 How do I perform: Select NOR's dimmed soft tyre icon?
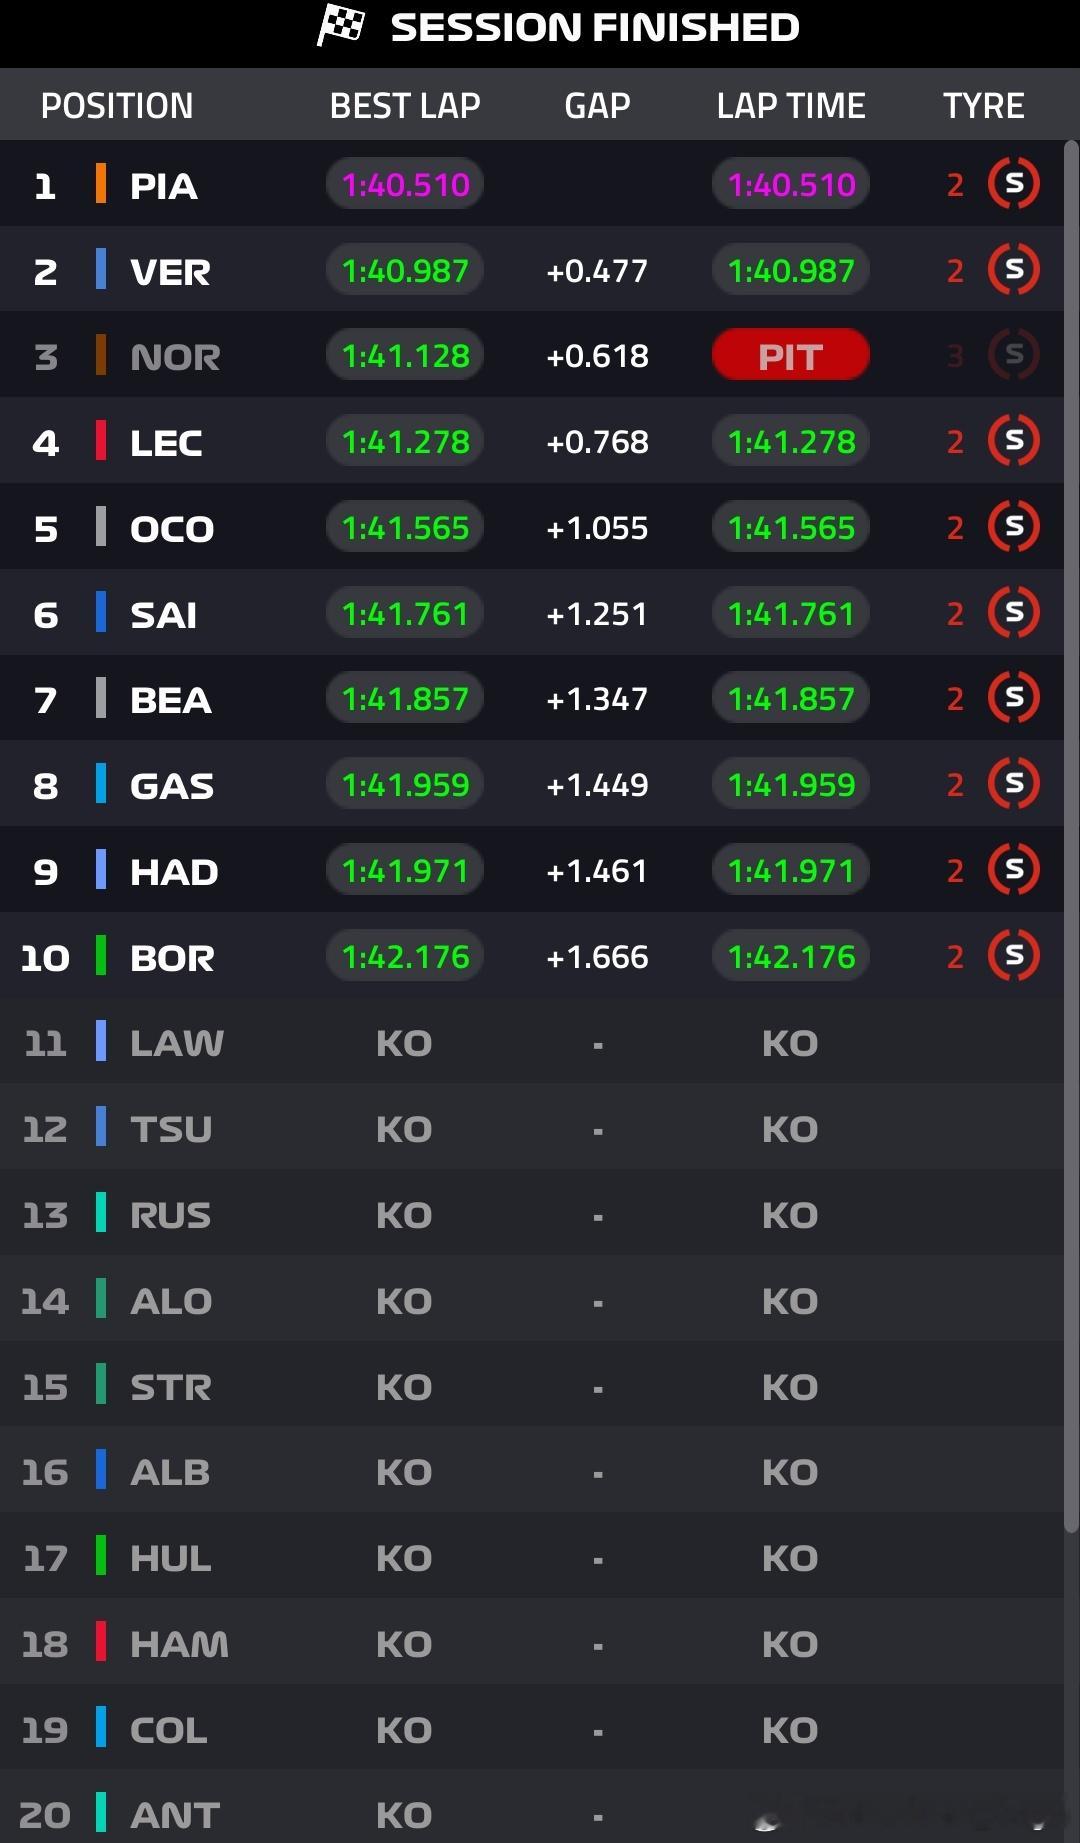[x=1014, y=354]
